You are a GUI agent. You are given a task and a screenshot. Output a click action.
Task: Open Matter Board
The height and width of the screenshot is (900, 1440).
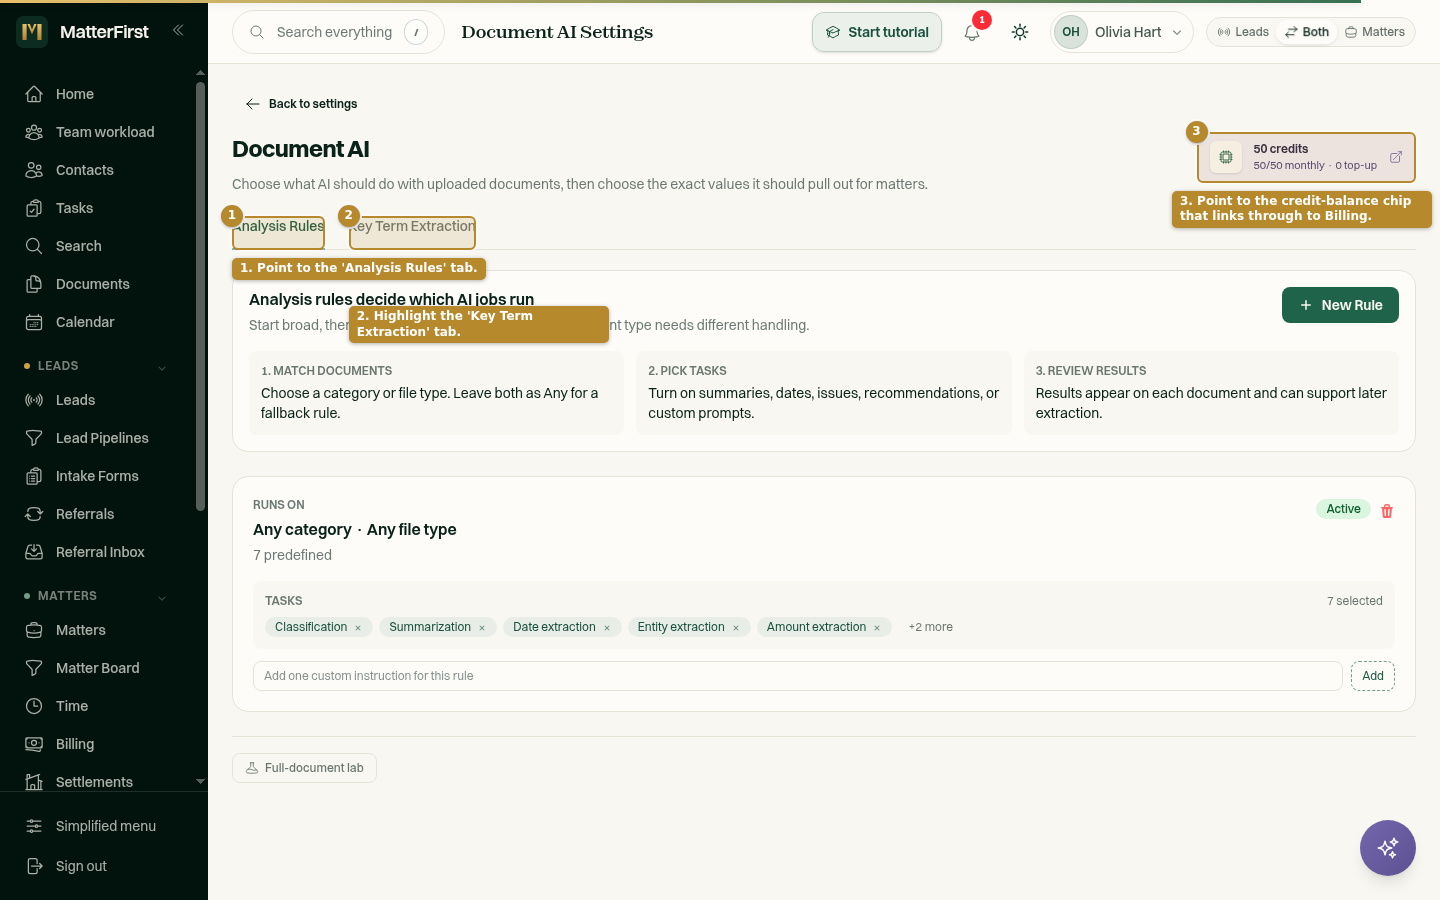(98, 668)
